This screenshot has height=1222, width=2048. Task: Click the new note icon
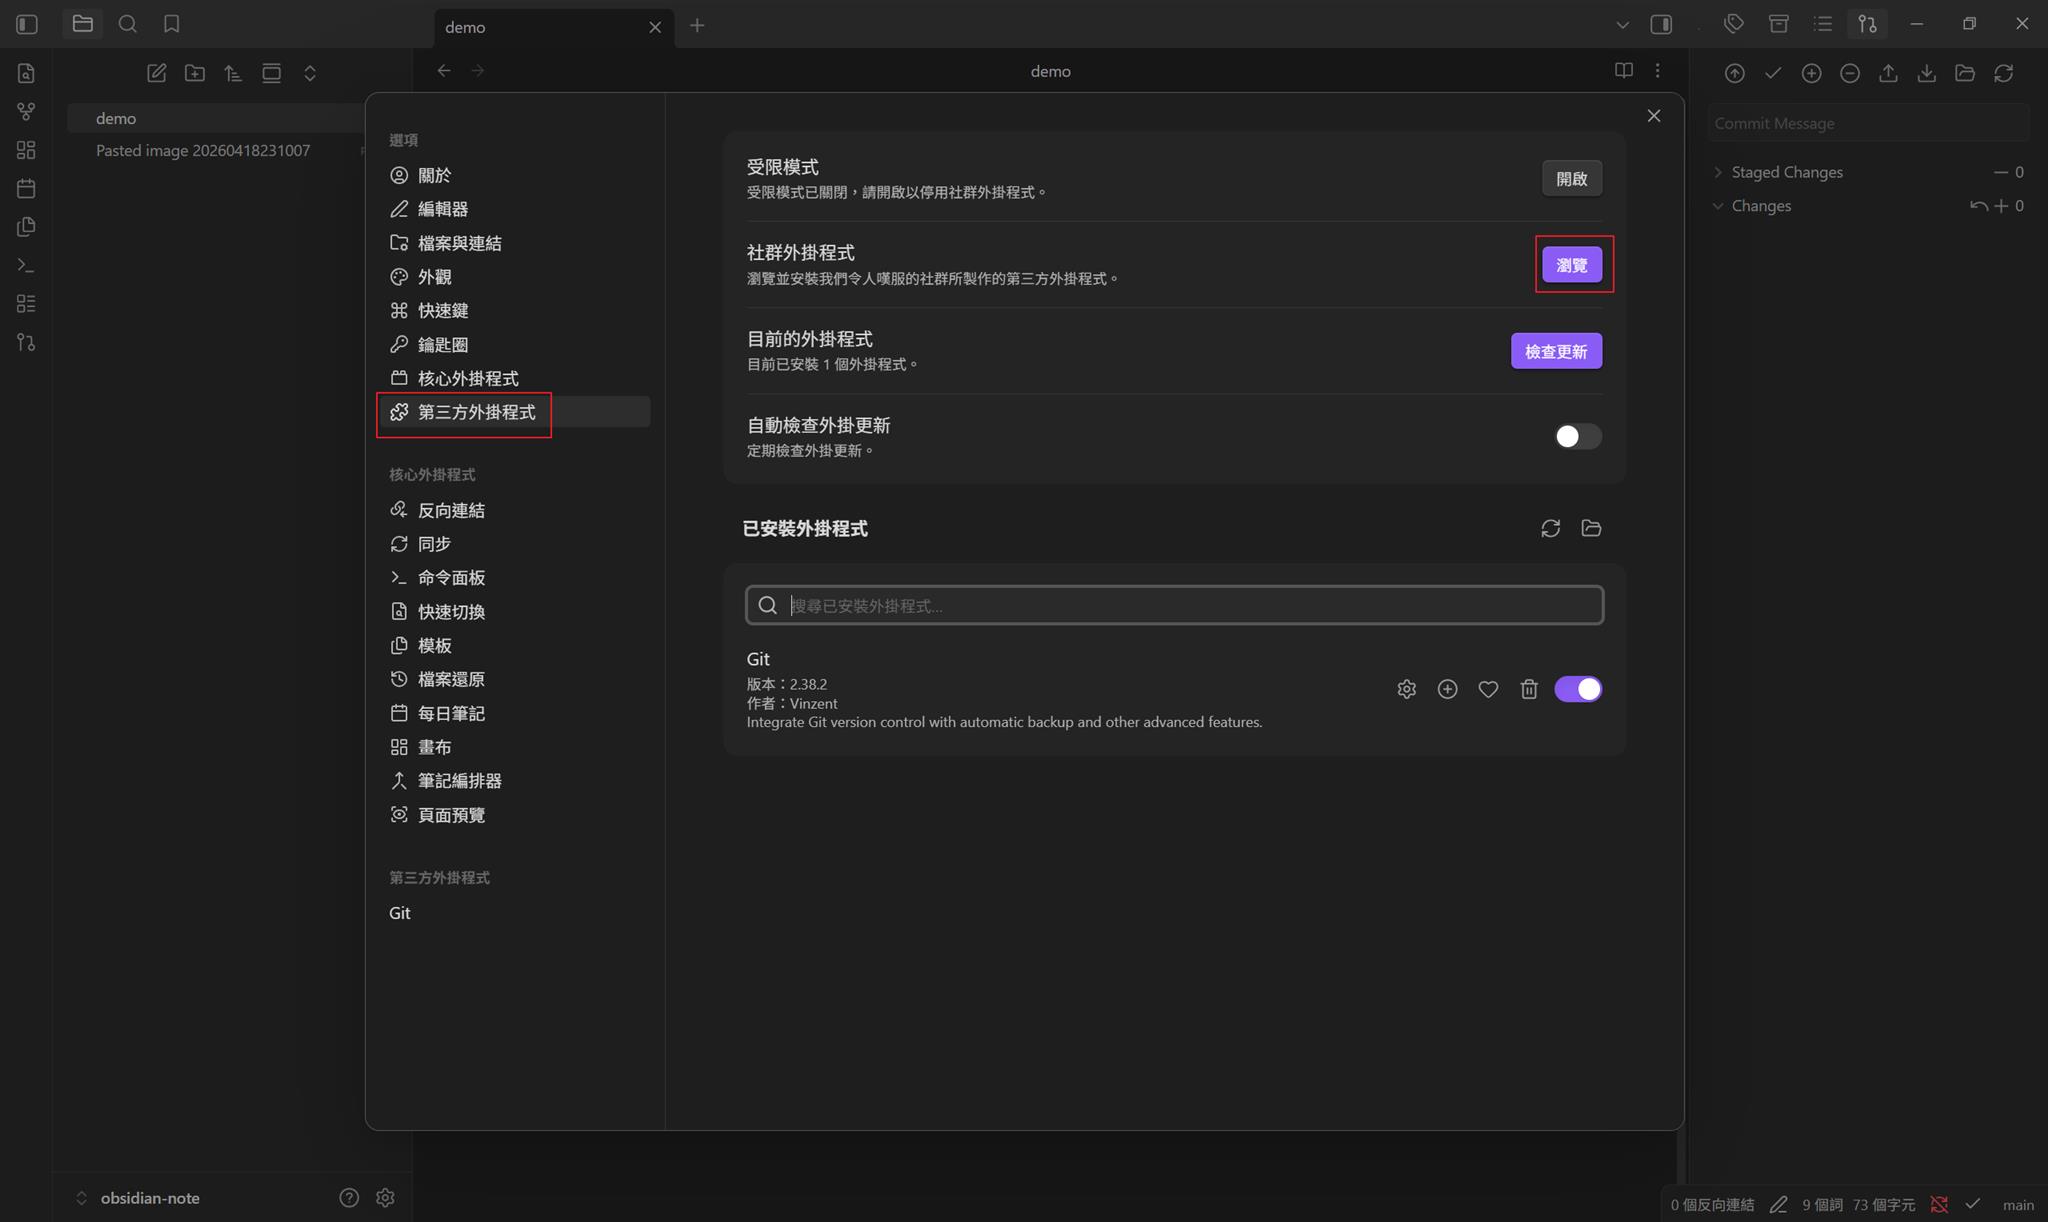pyautogui.click(x=156, y=73)
